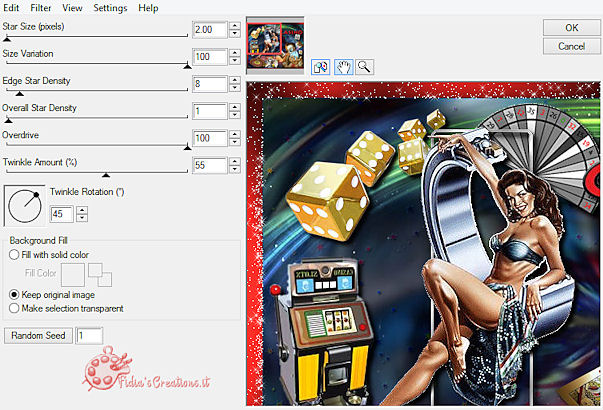
Task: Click the Cancel button
Action: tap(571, 46)
